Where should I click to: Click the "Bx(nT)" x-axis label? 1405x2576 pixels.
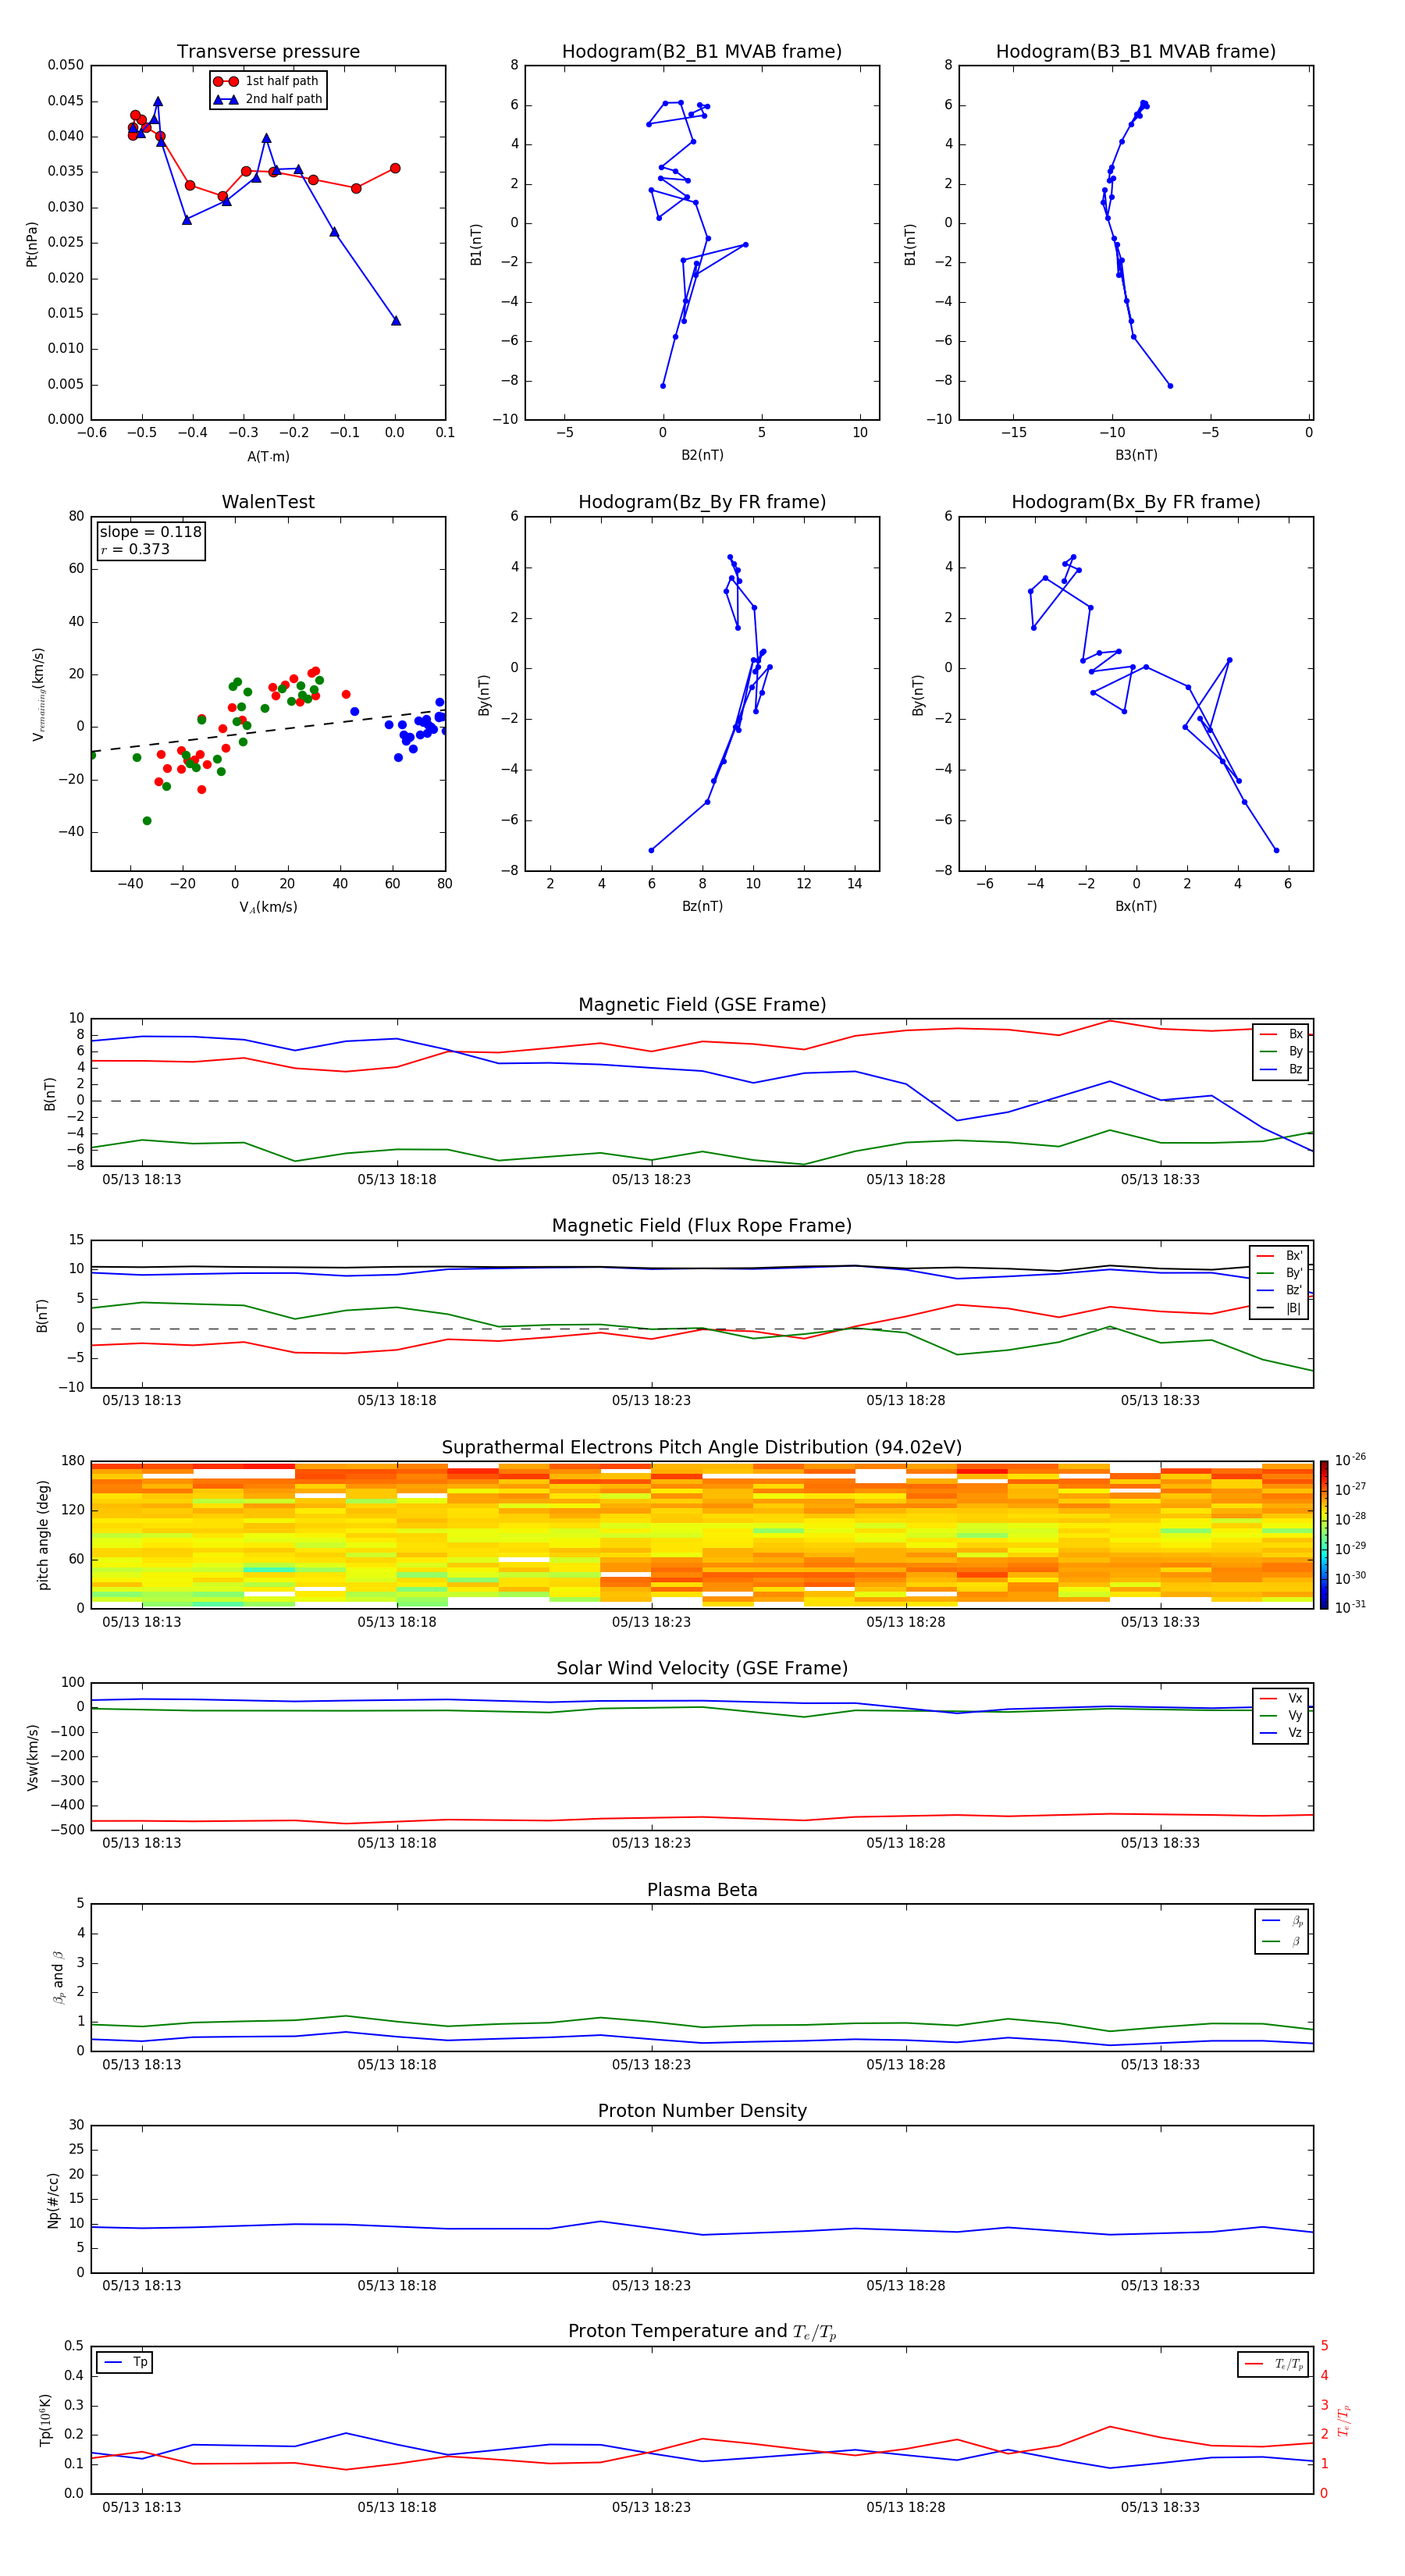[1136, 906]
